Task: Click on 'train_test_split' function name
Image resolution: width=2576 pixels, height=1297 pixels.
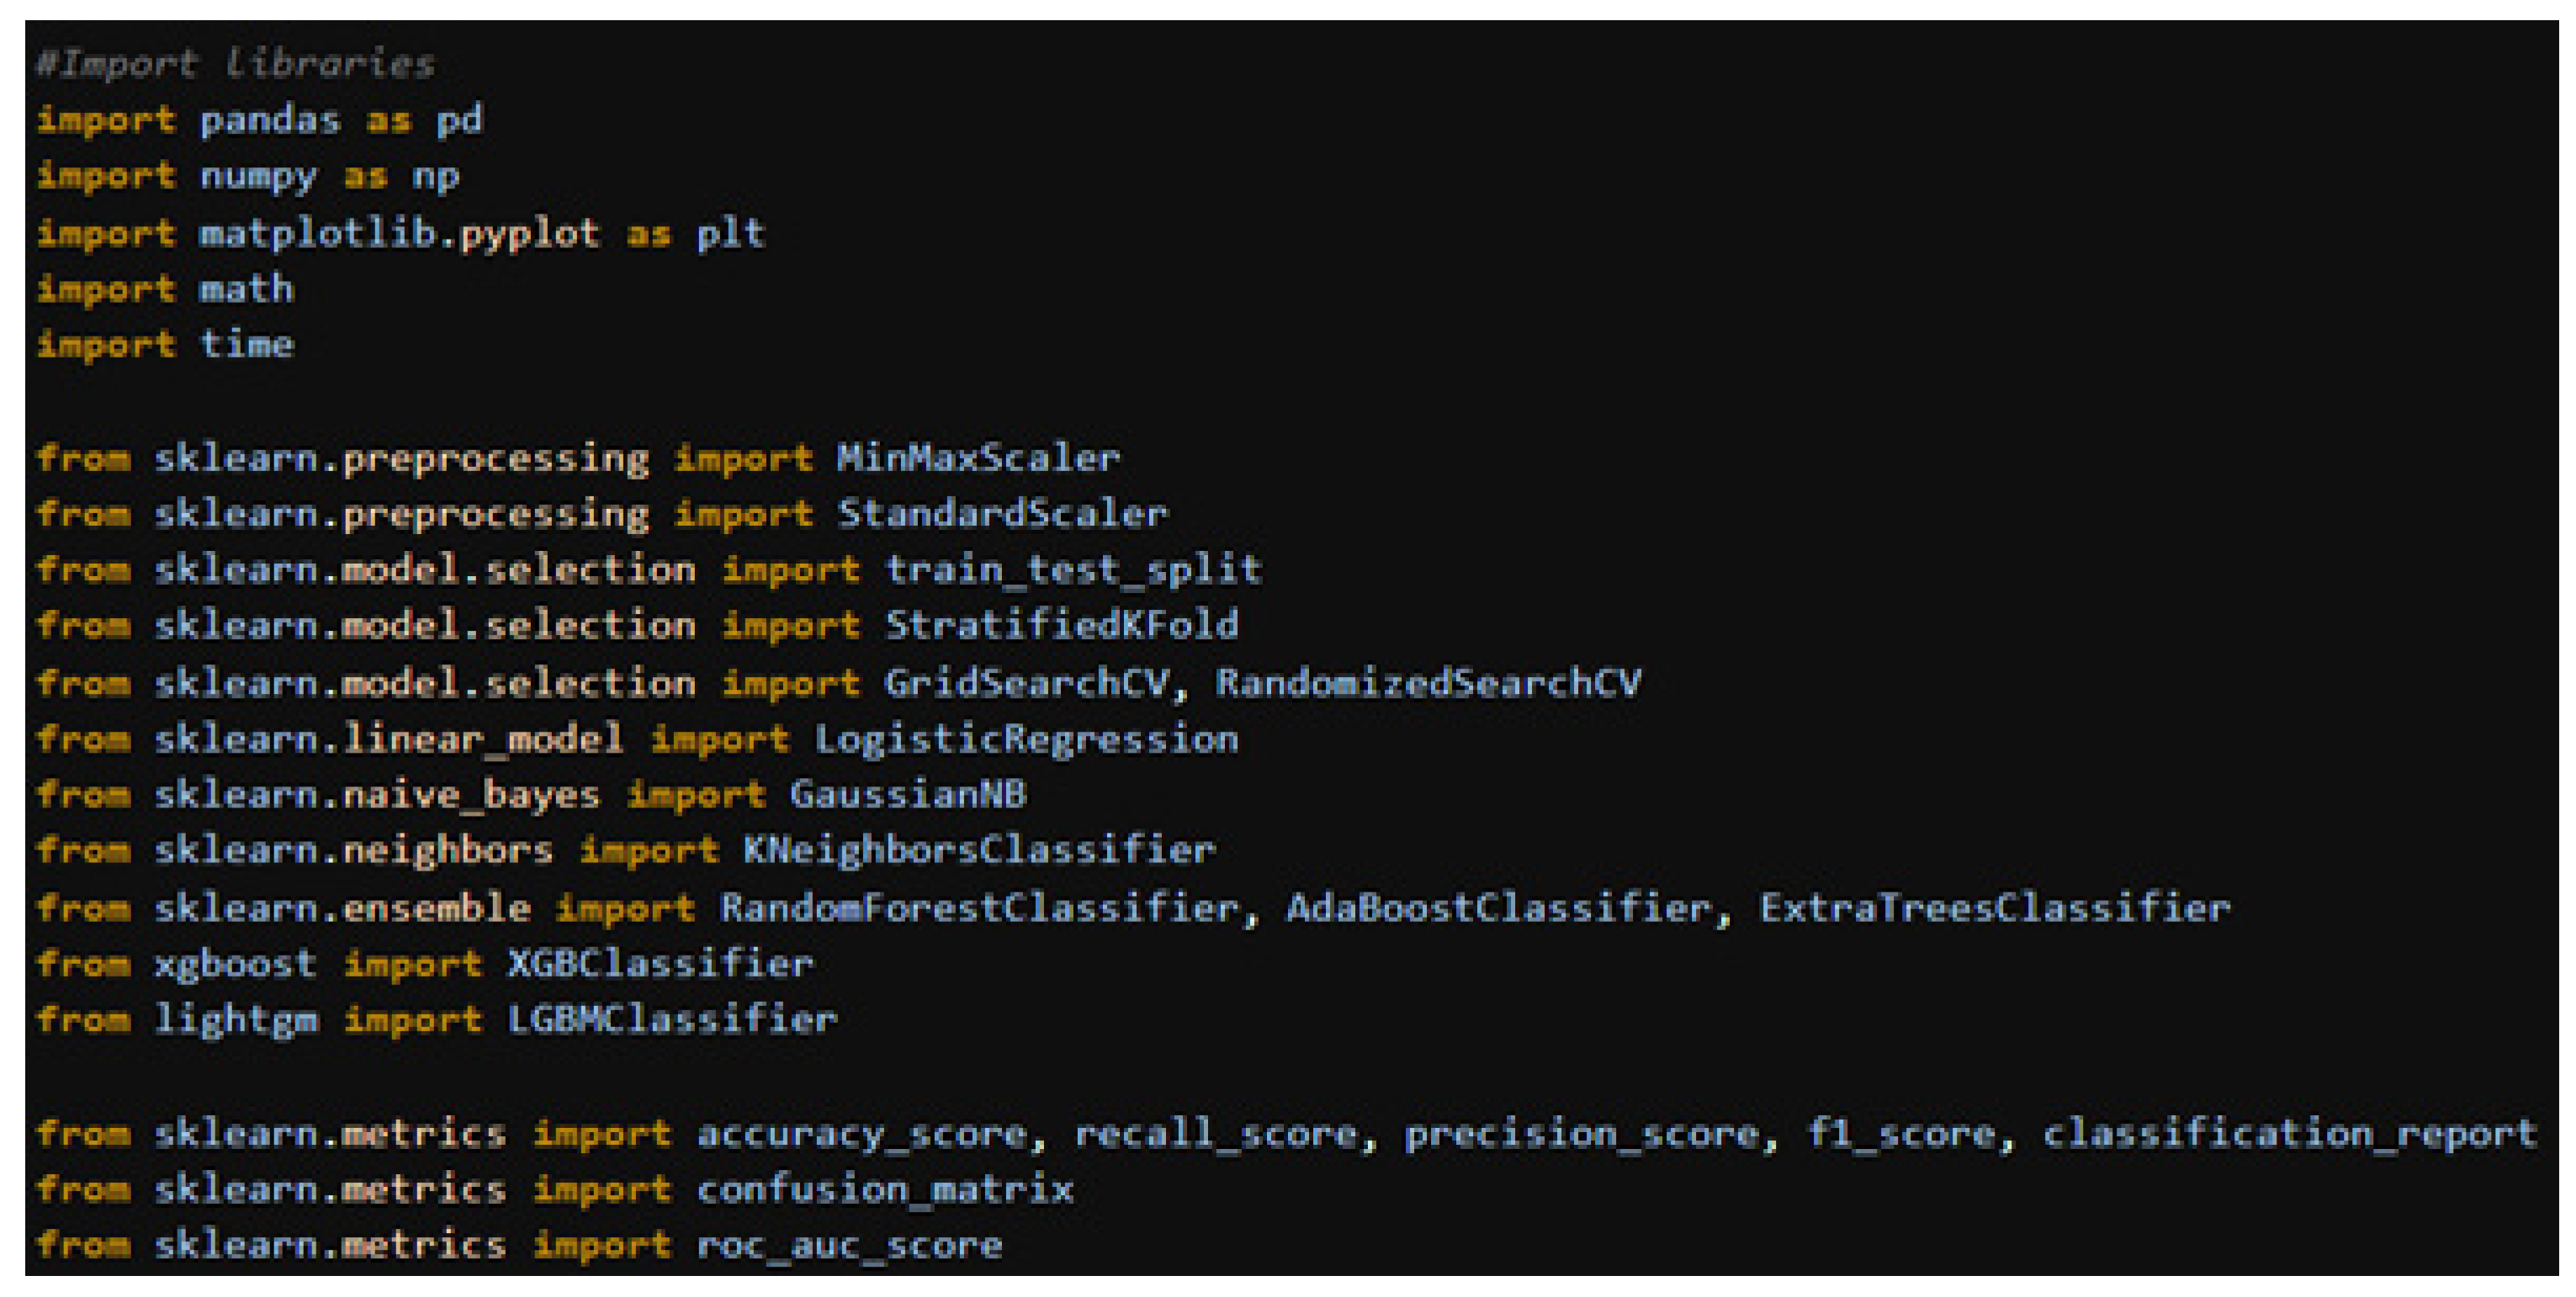Action: pos(1073,569)
